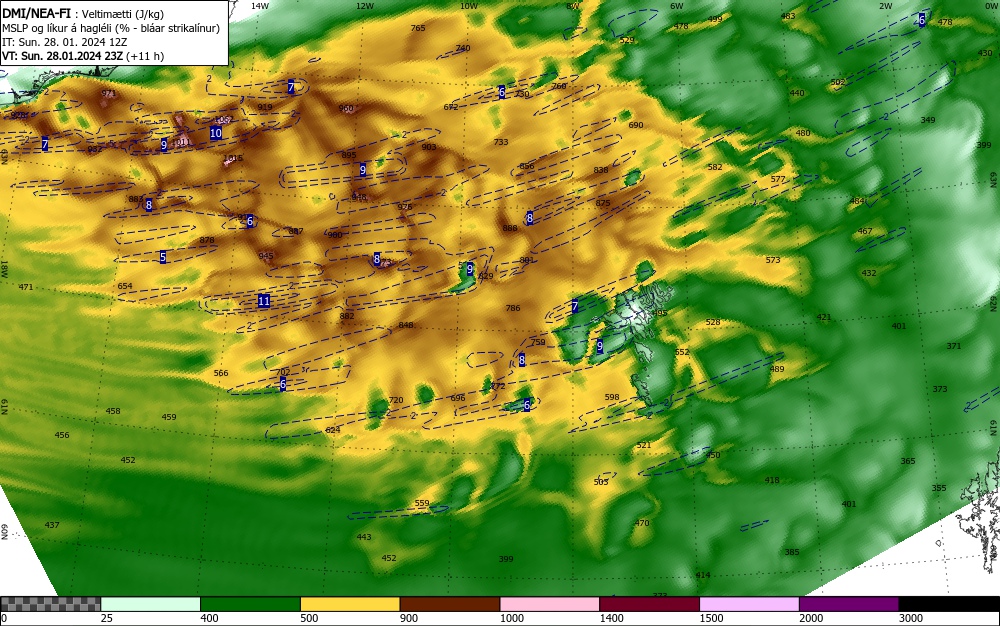Screen dimensions: 1000x626
Task: Click the map value '733'
Action: (501, 142)
